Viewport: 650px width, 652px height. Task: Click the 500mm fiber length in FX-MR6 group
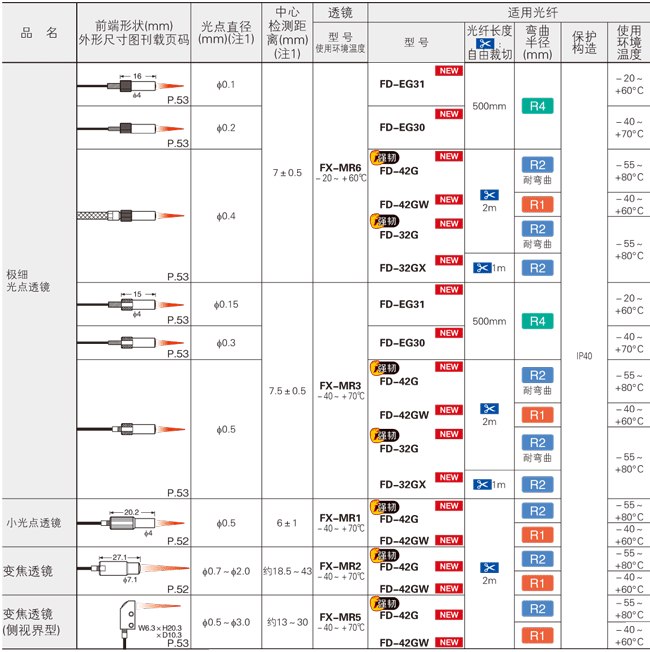point(489,106)
